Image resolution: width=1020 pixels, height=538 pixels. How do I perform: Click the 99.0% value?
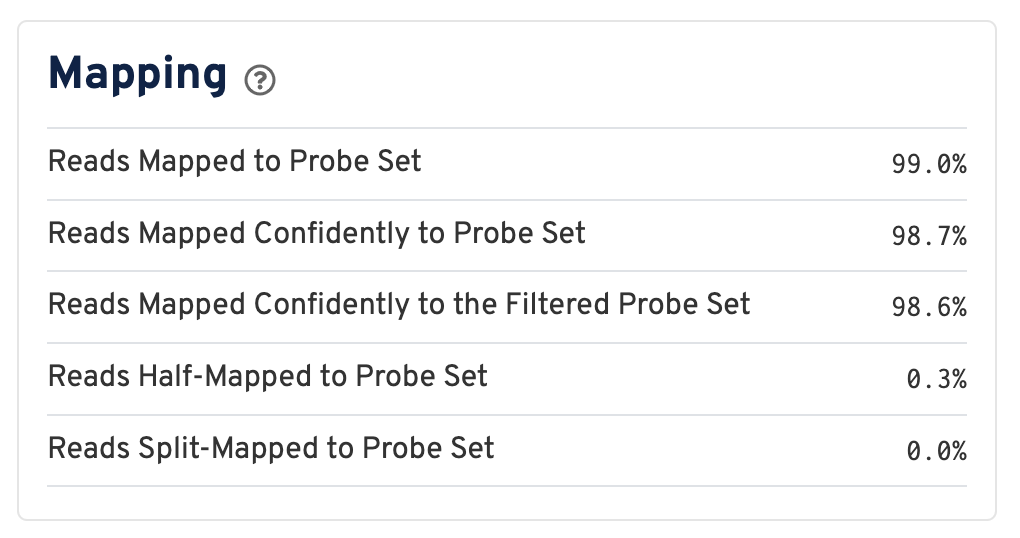[928, 164]
